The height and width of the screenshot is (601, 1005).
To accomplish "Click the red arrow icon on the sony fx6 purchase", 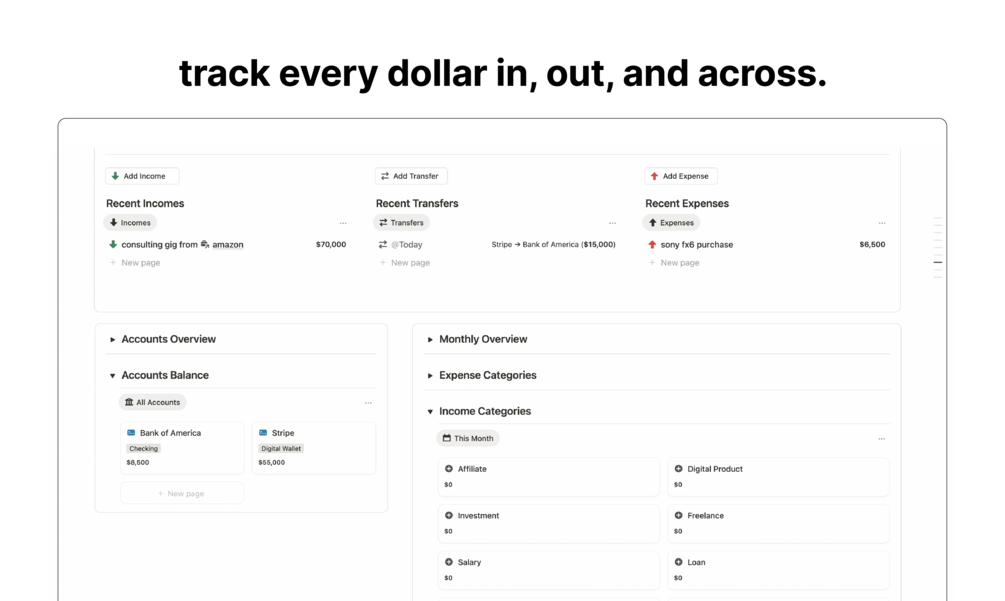I will tap(652, 244).
